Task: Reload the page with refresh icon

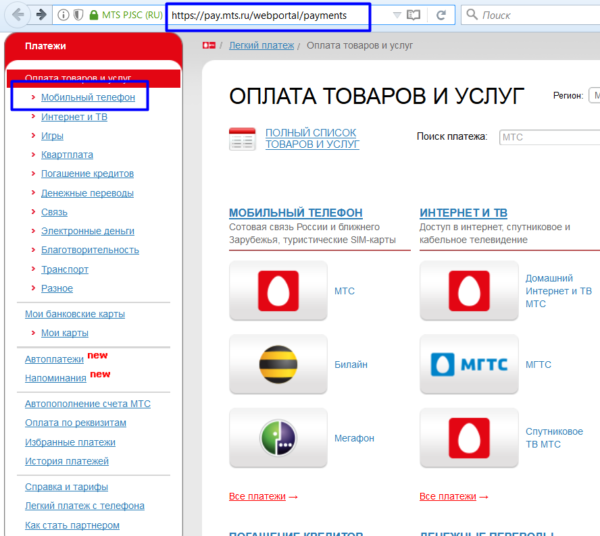Action: pos(441,15)
